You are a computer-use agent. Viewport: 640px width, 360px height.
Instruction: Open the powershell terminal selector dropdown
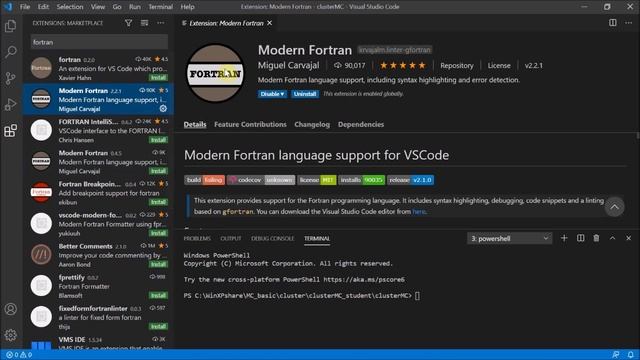[509, 238]
